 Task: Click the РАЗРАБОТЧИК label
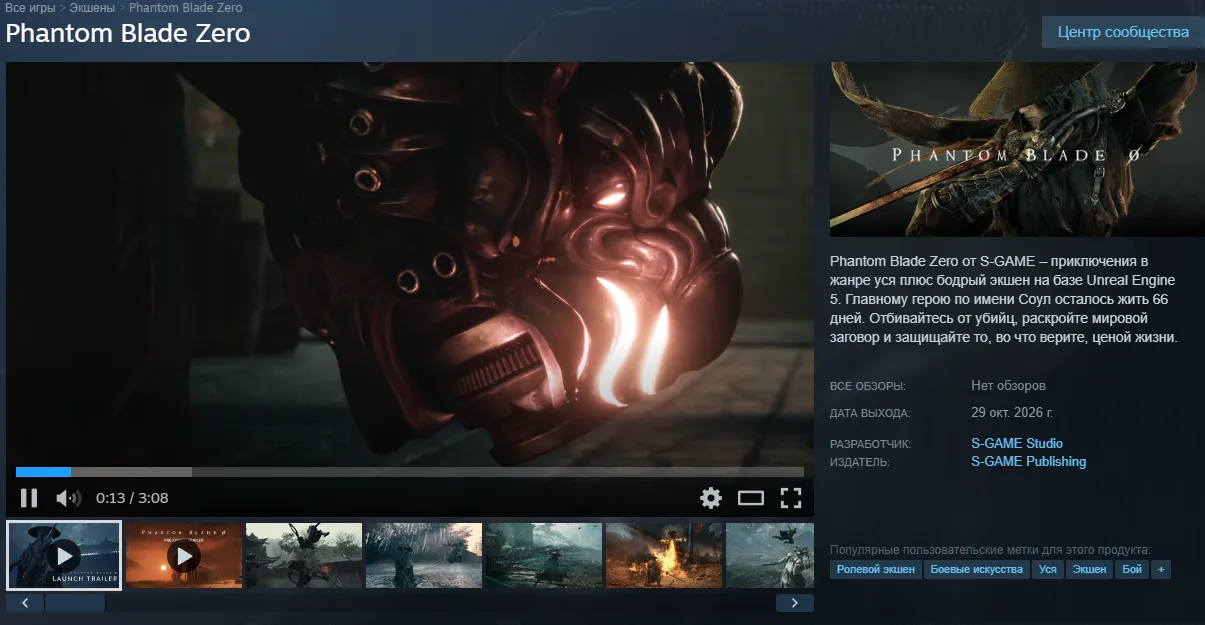pyautogui.click(x=870, y=444)
